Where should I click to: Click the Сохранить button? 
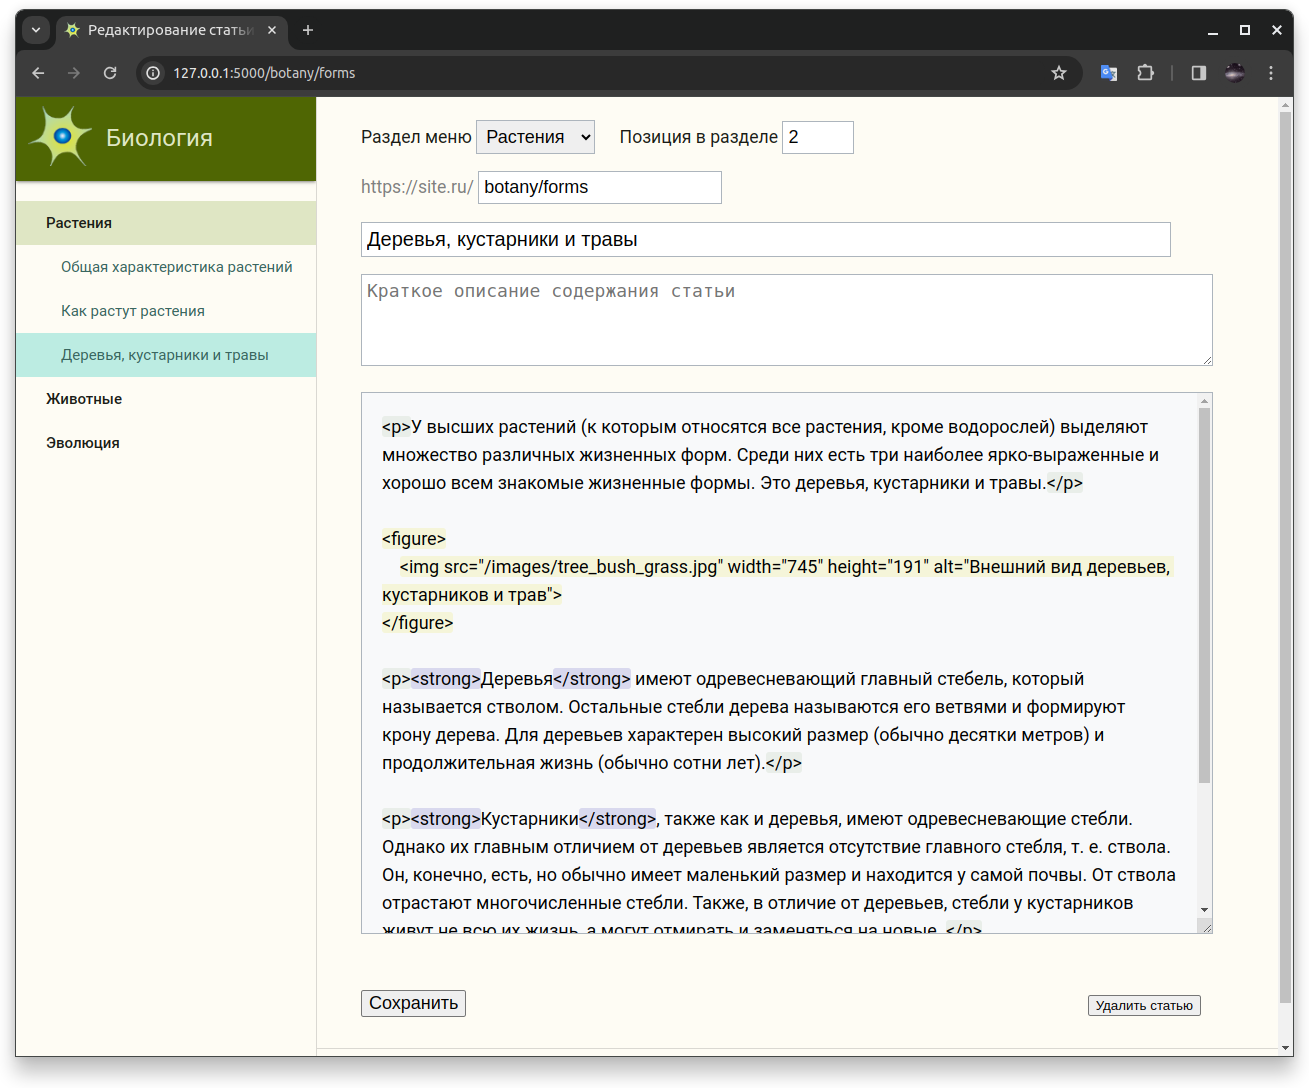pos(413,1003)
